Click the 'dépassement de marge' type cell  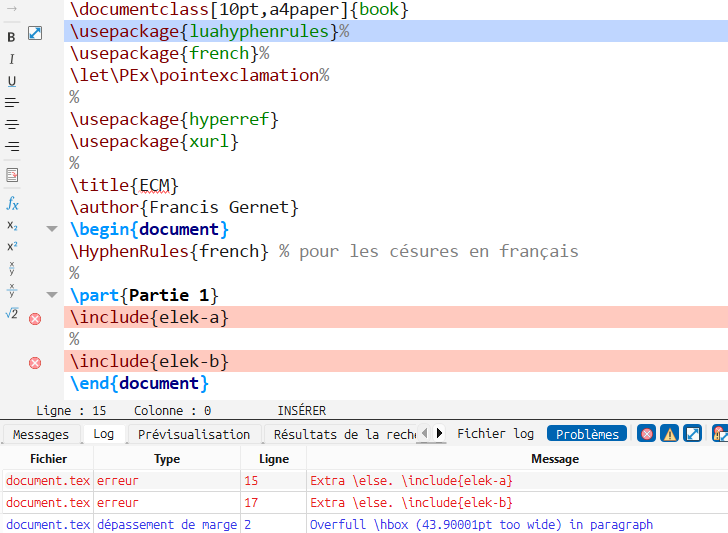(x=167, y=525)
